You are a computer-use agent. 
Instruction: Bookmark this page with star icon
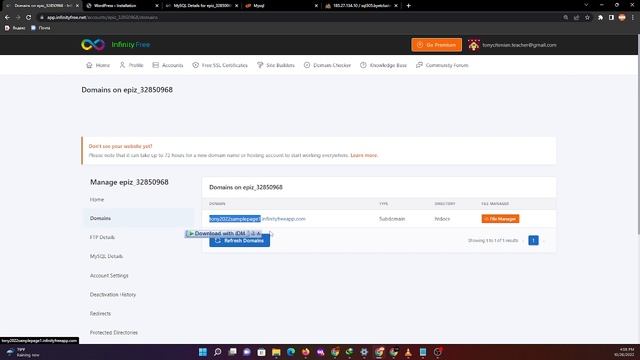587,18
